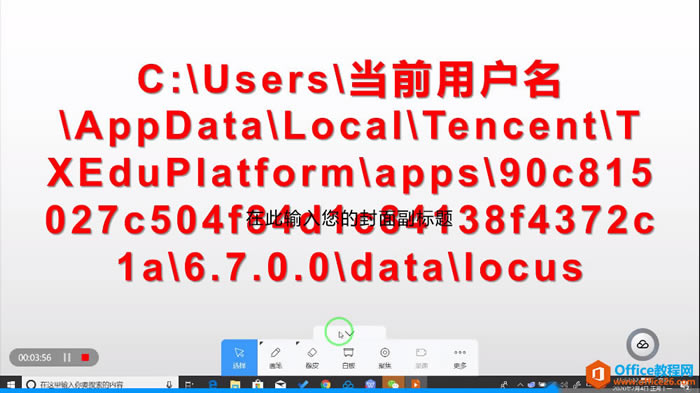Turn on the 聚焦 focus tool
The width and height of the screenshot is (700, 393).
coord(384,358)
